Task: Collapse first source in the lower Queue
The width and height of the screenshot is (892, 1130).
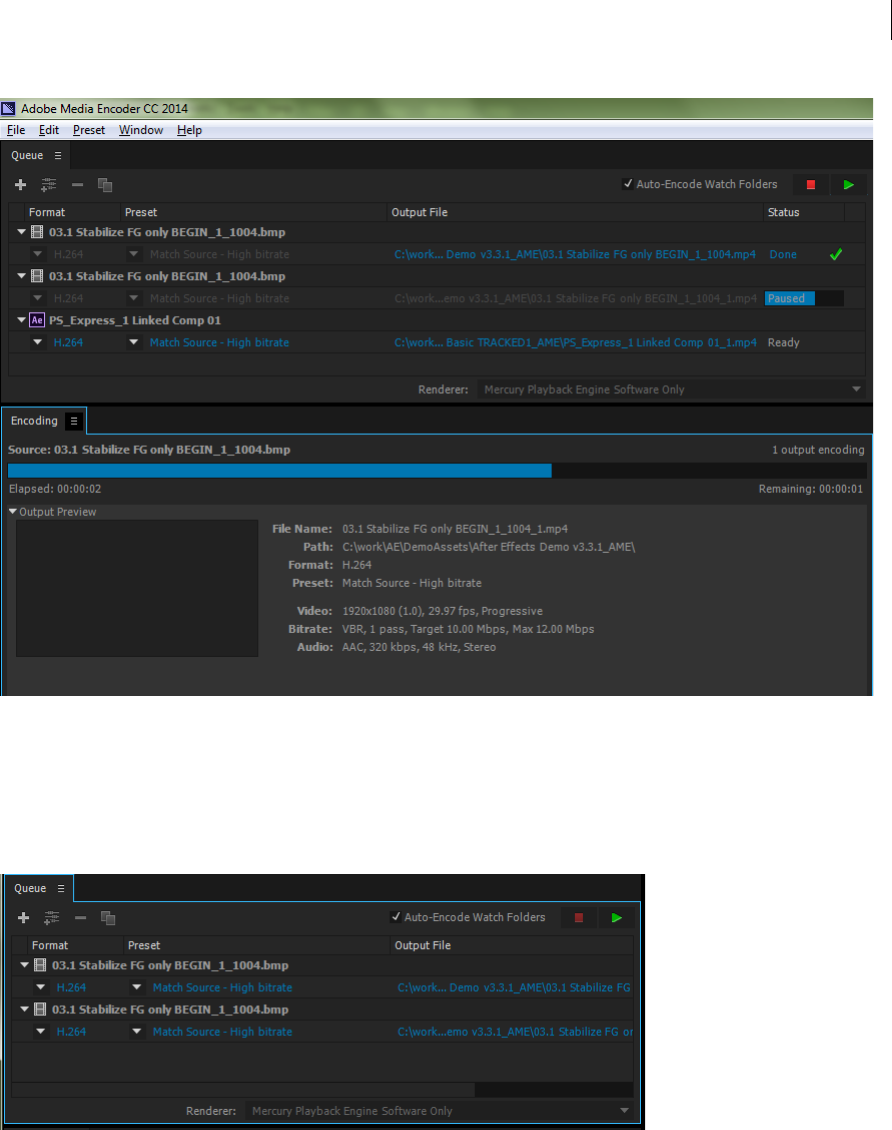Action: pos(24,965)
